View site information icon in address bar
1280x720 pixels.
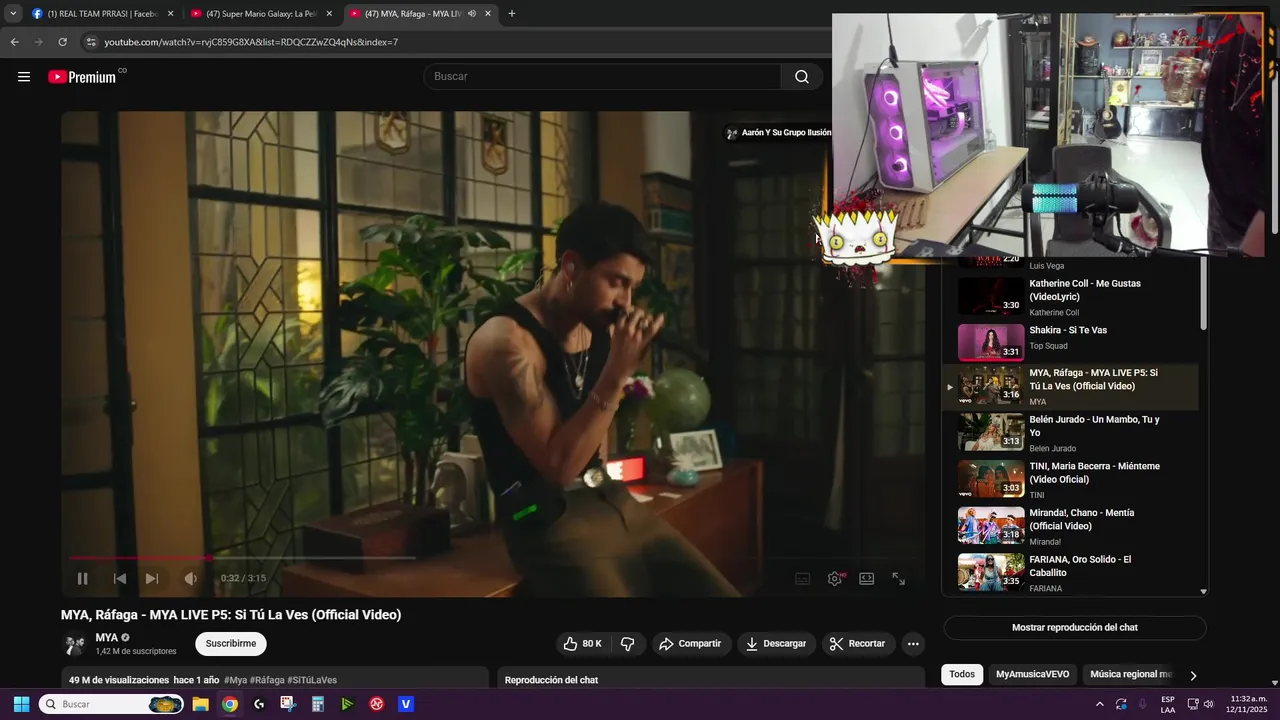point(91,42)
